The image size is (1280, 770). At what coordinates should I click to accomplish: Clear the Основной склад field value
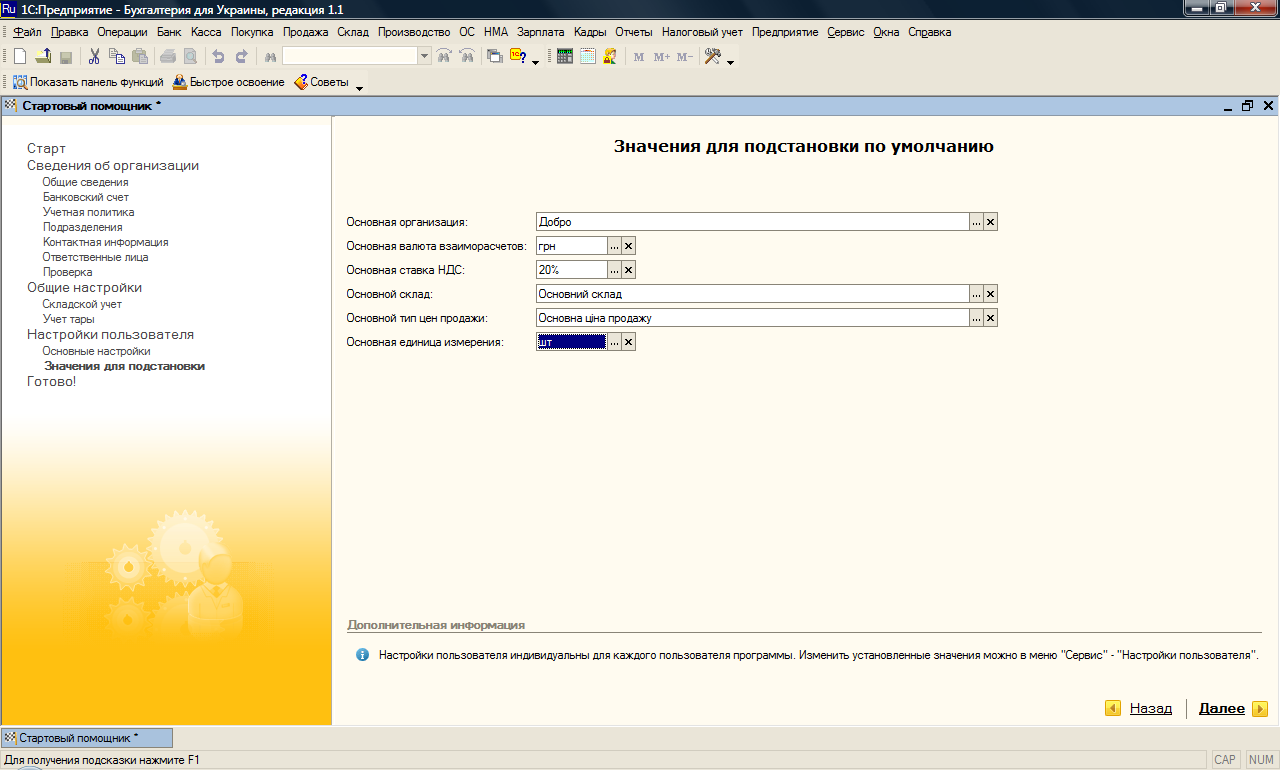[990, 294]
